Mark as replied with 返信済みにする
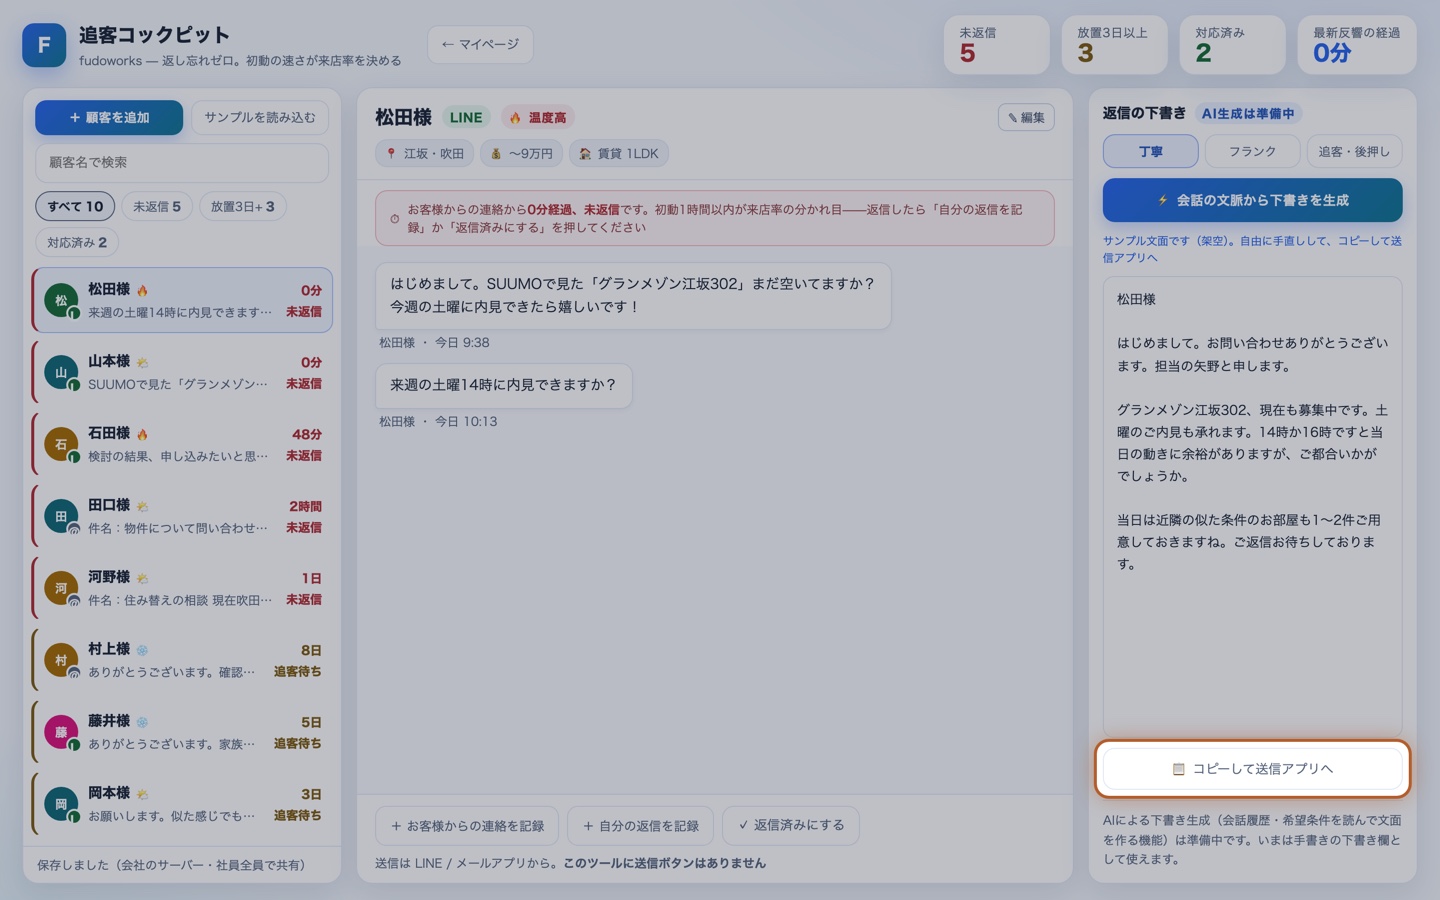Image resolution: width=1440 pixels, height=900 pixels. pos(791,825)
